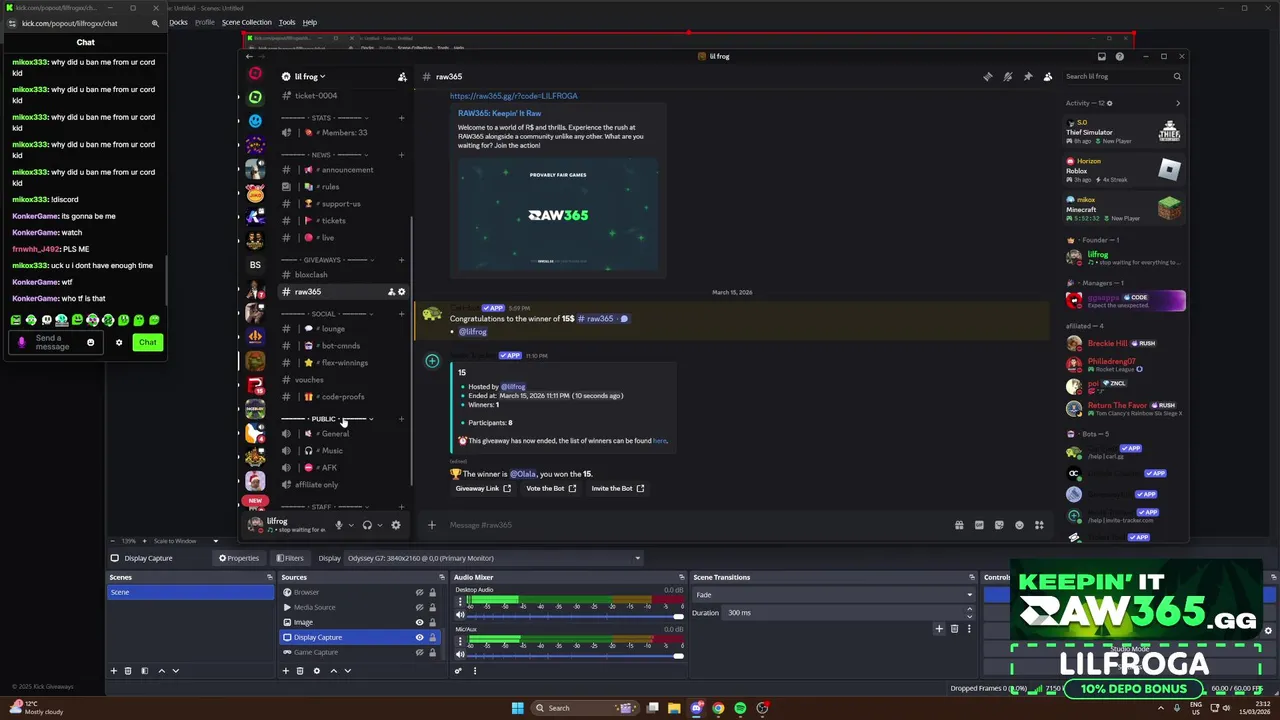Click the attach plus button in message box
This screenshot has height=720, width=1280.
tap(432, 525)
